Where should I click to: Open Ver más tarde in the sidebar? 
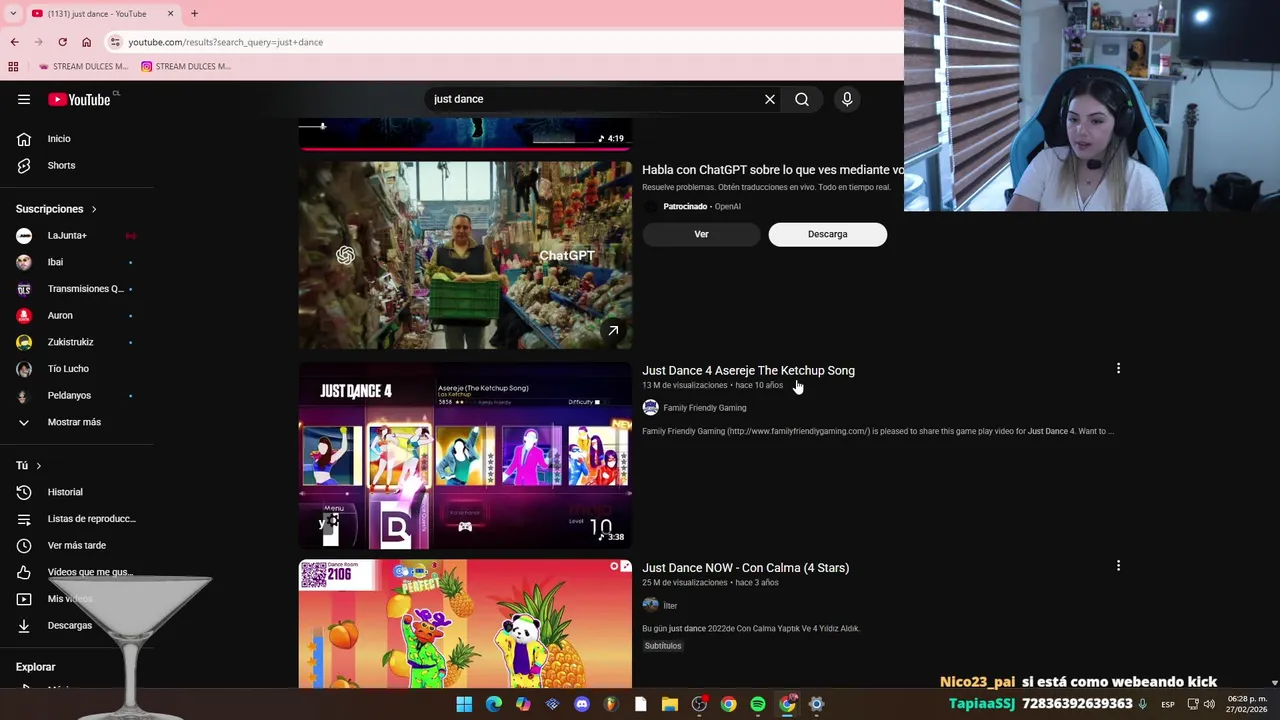78,545
